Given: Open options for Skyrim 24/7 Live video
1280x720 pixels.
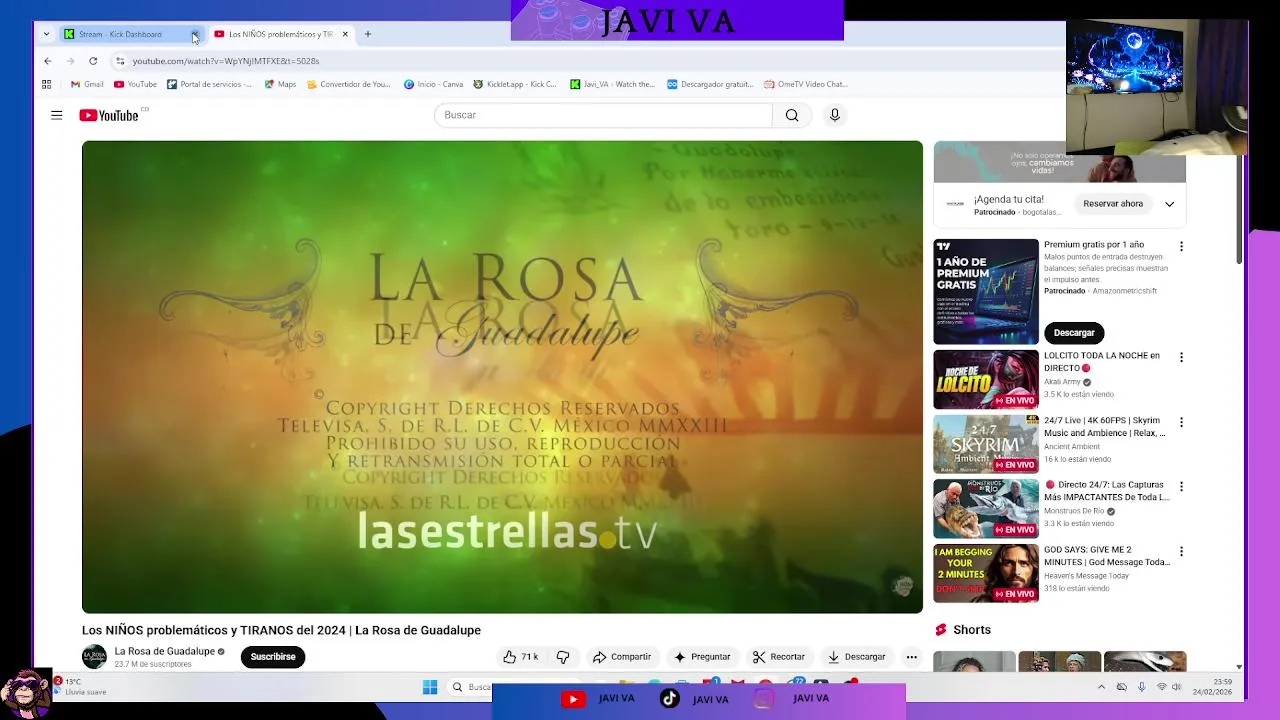Looking at the screenshot, I should pyautogui.click(x=1181, y=422).
